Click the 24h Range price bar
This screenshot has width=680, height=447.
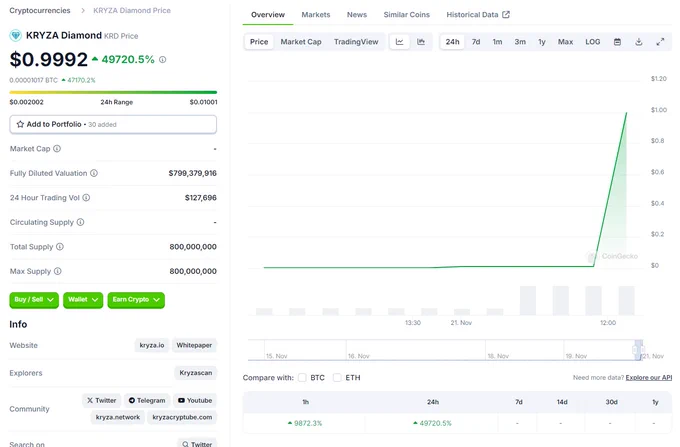click(113, 92)
